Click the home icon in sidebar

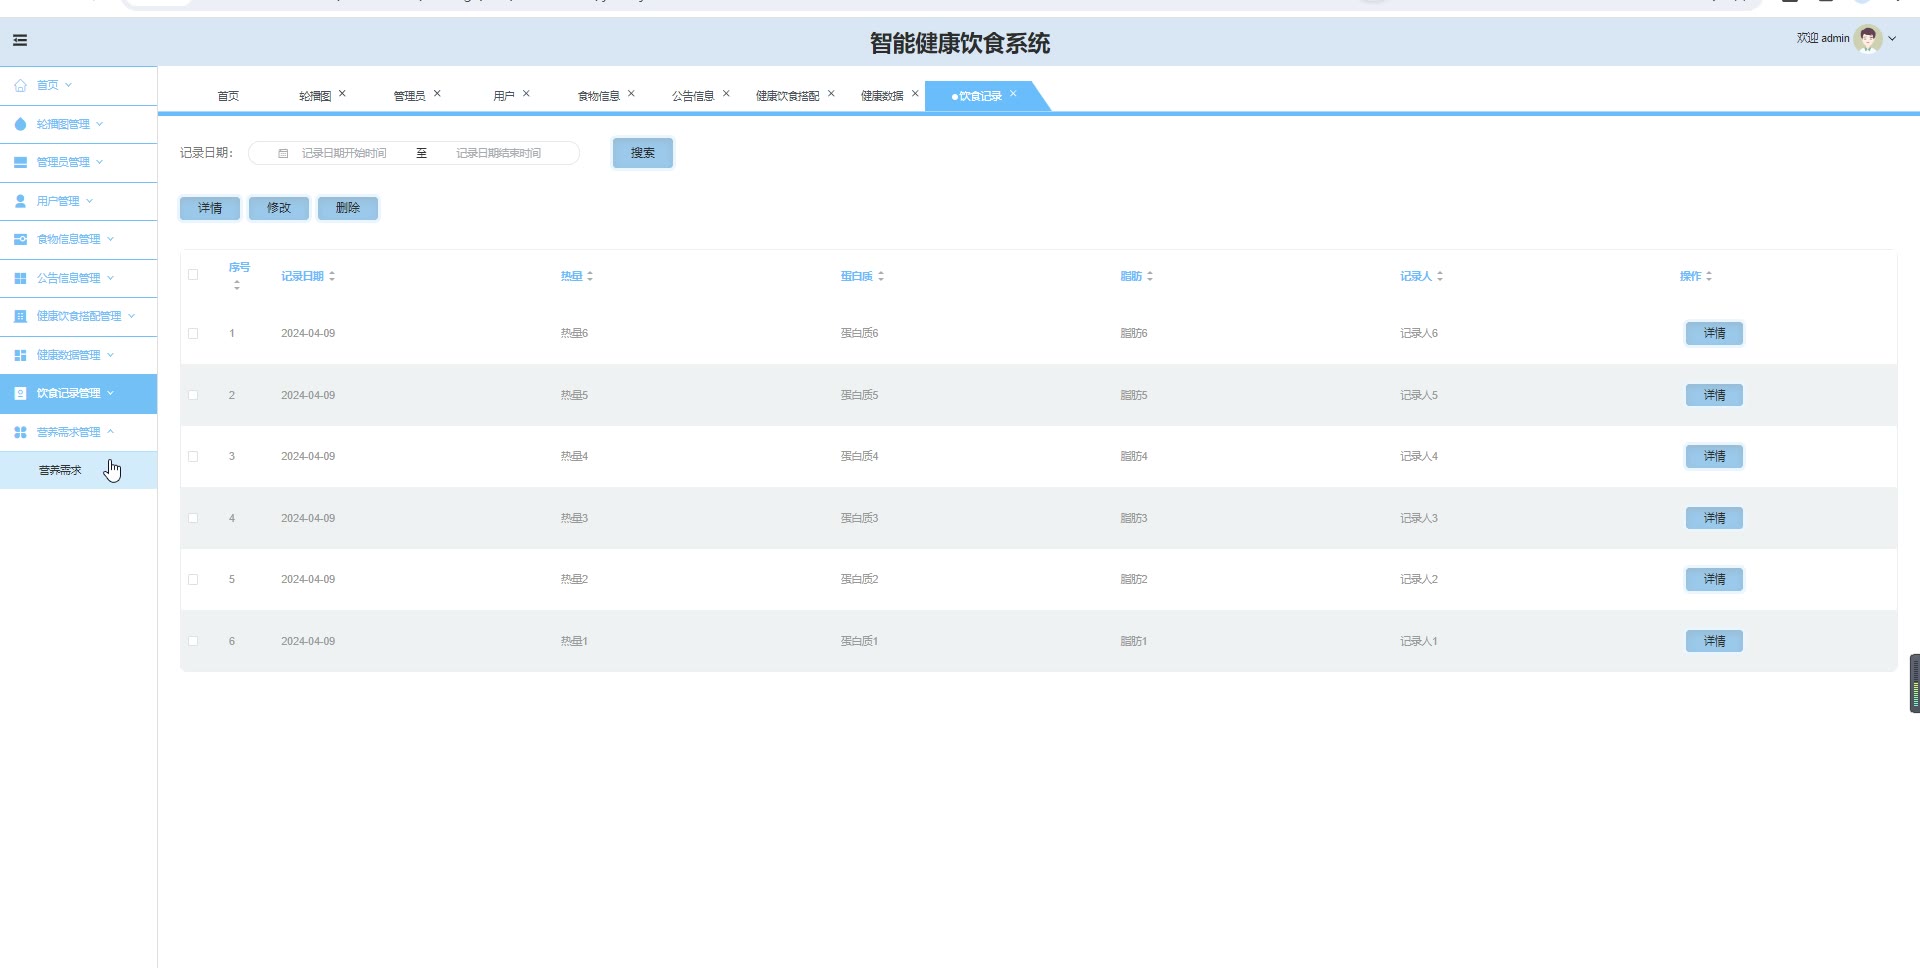point(20,86)
